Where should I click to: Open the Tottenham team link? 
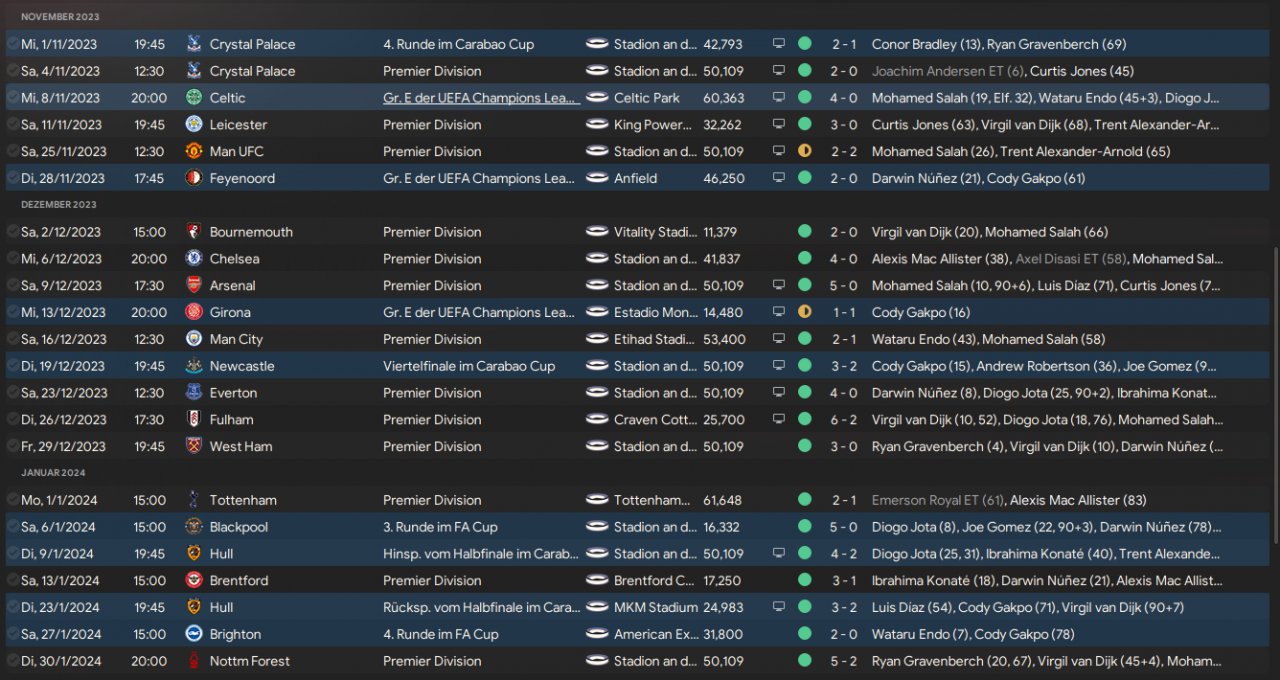[243, 500]
